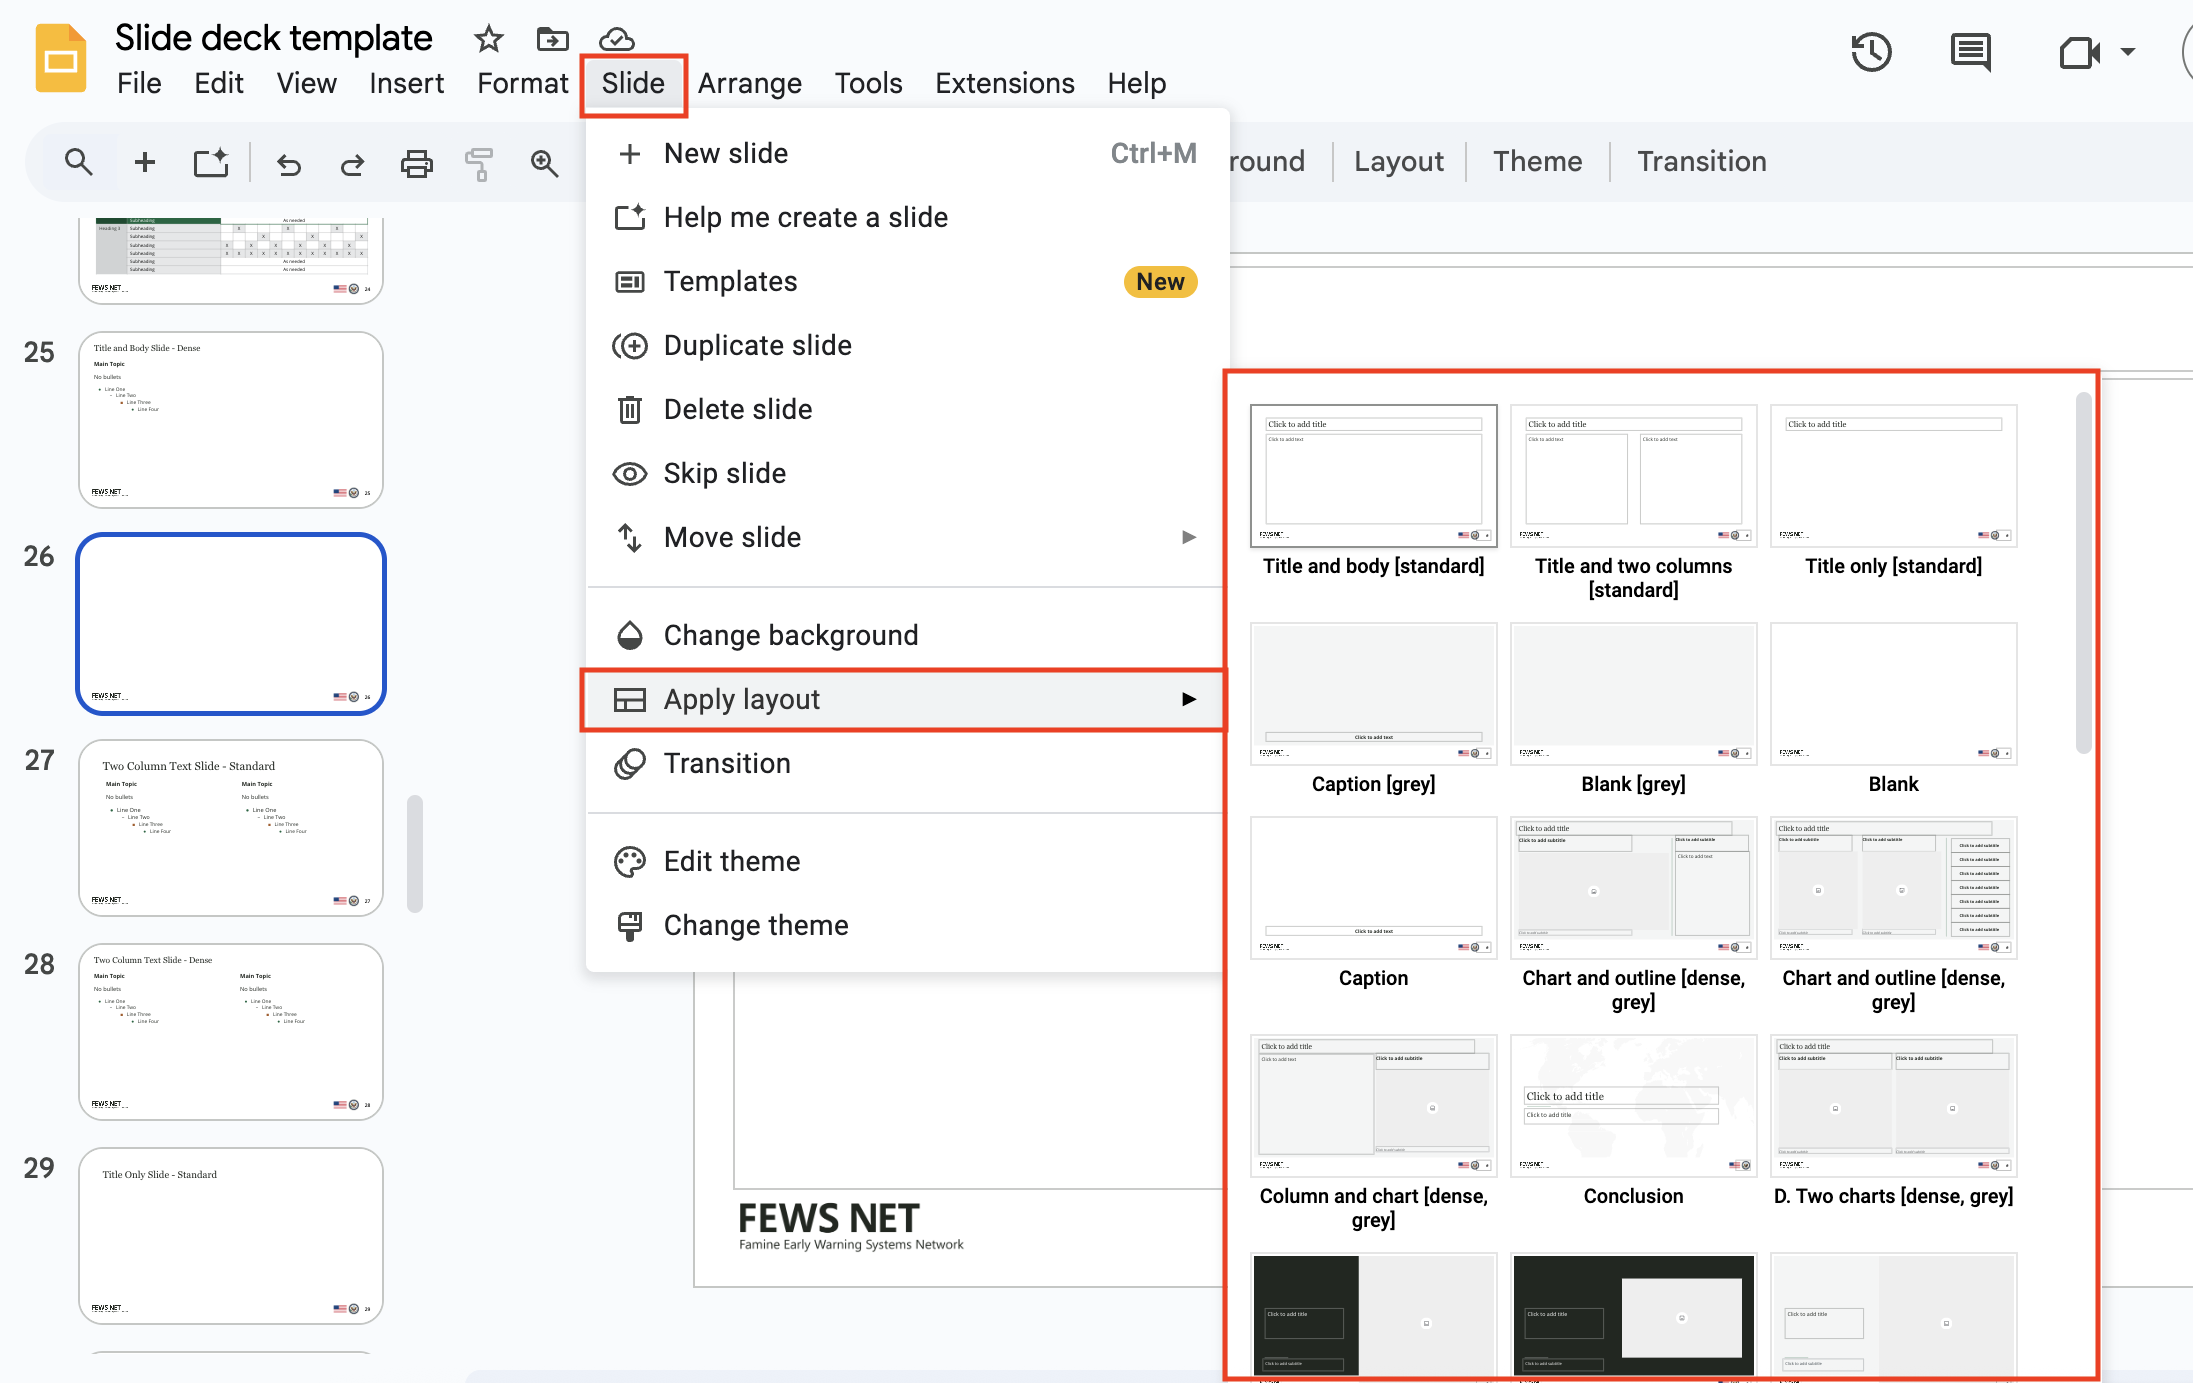Screen dimensions: 2193x1383
Task: Open version history clock icon
Action: [x=1870, y=52]
